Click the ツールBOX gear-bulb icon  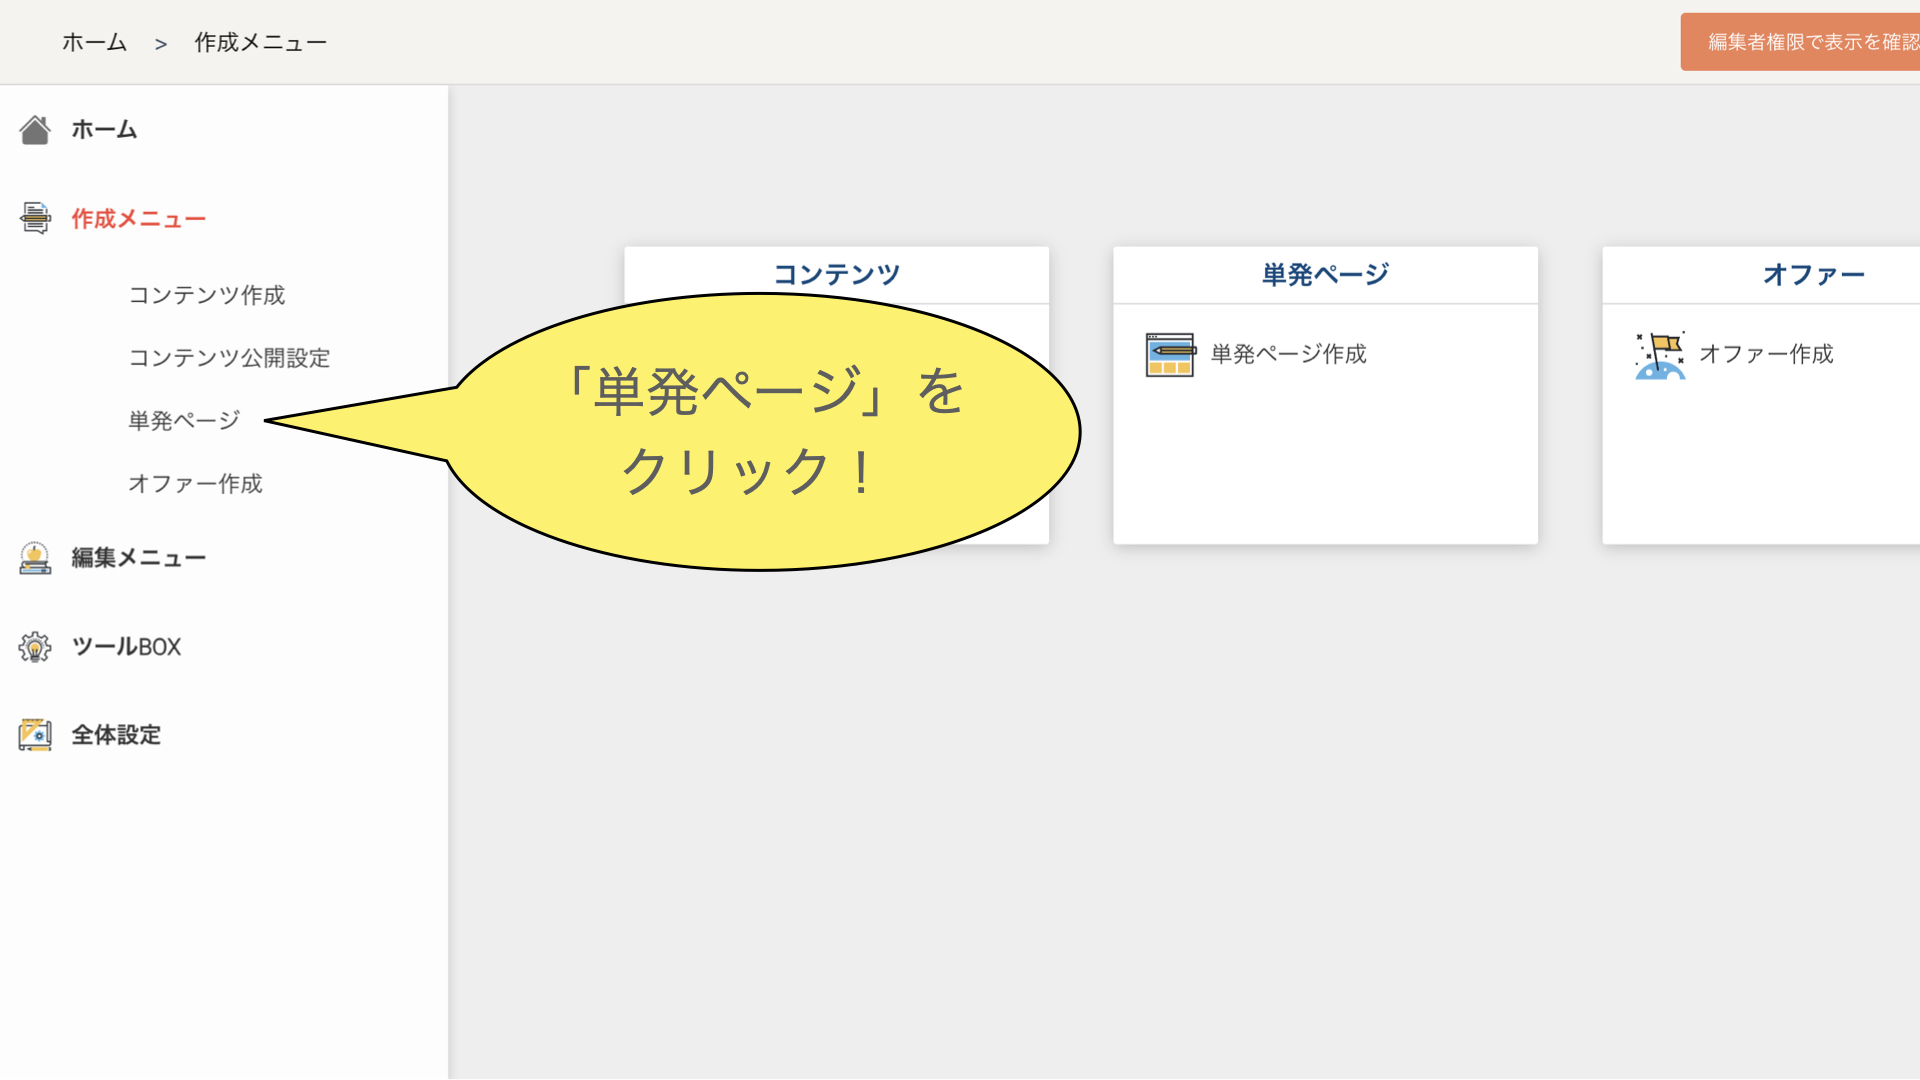[35, 647]
